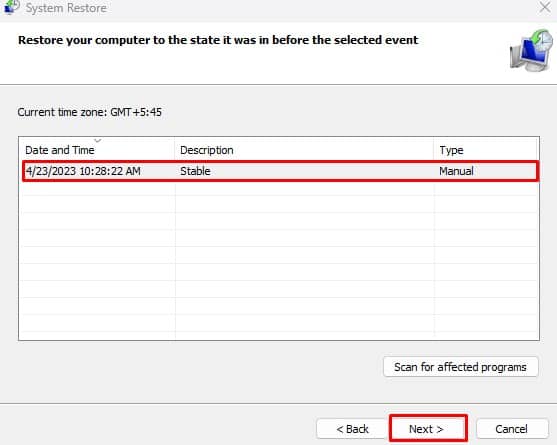Sort by Description column header

pyautogui.click(x=304, y=150)
